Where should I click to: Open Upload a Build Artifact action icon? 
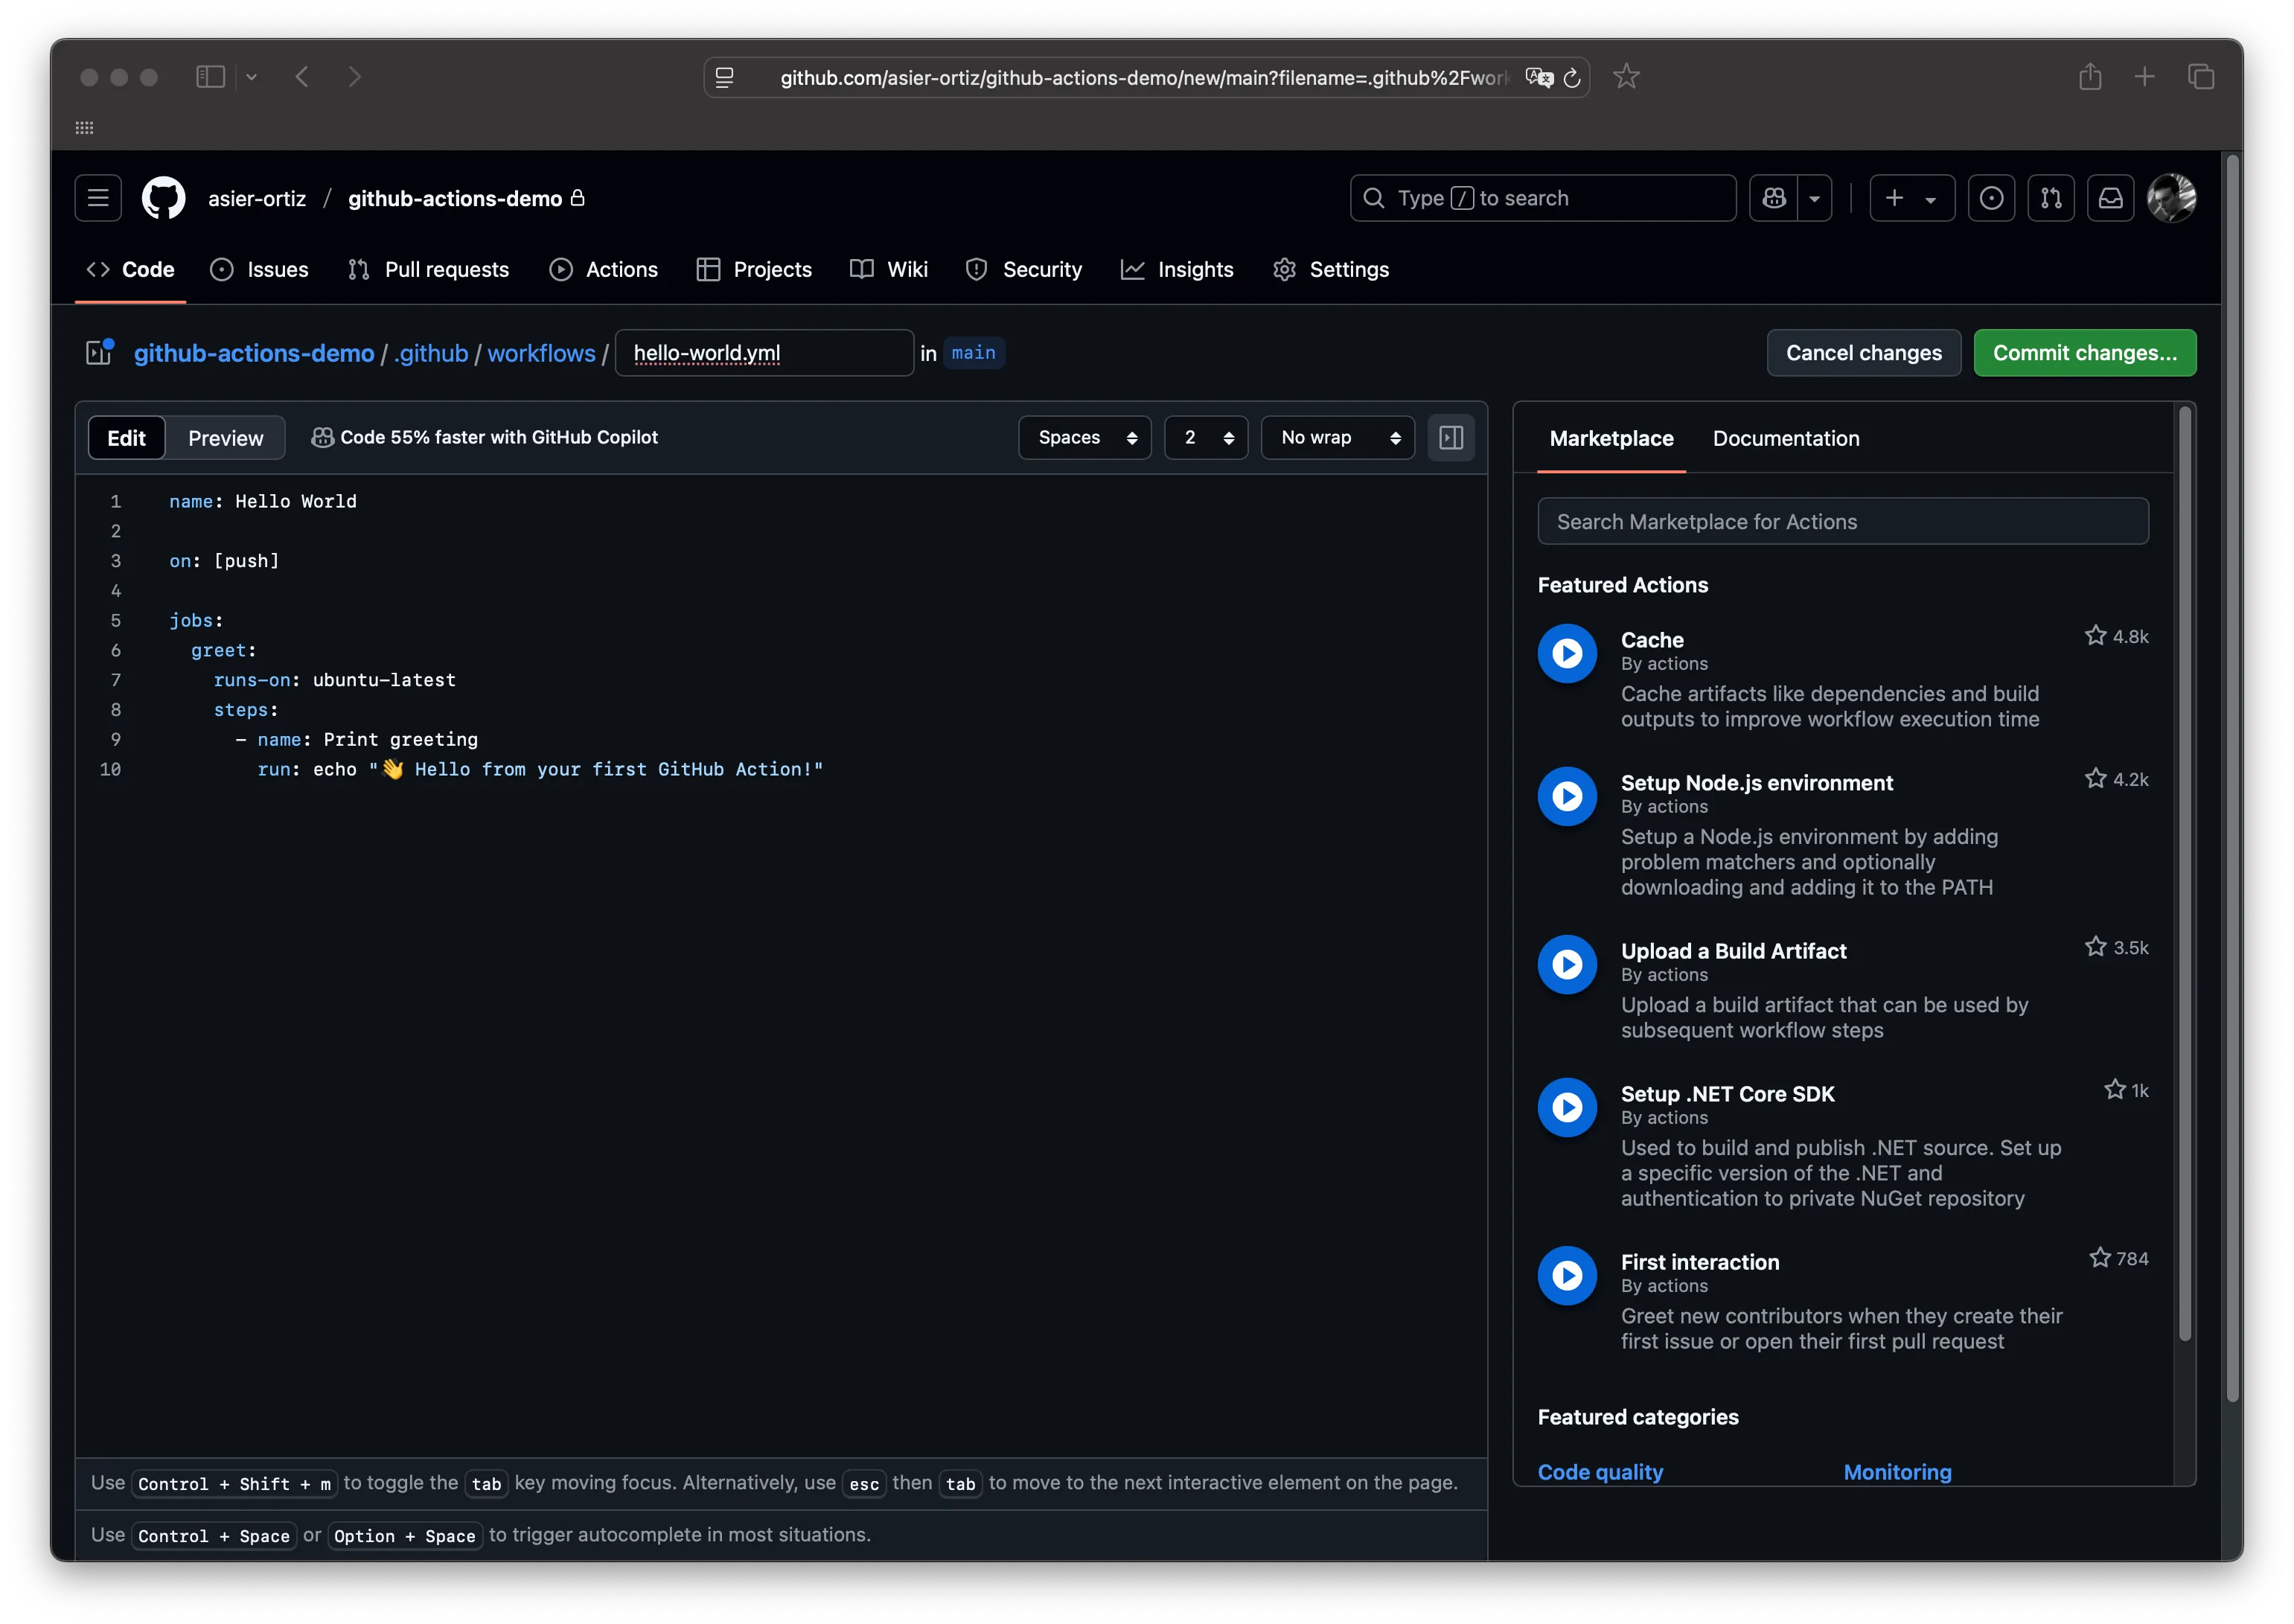click(1567, 964)
